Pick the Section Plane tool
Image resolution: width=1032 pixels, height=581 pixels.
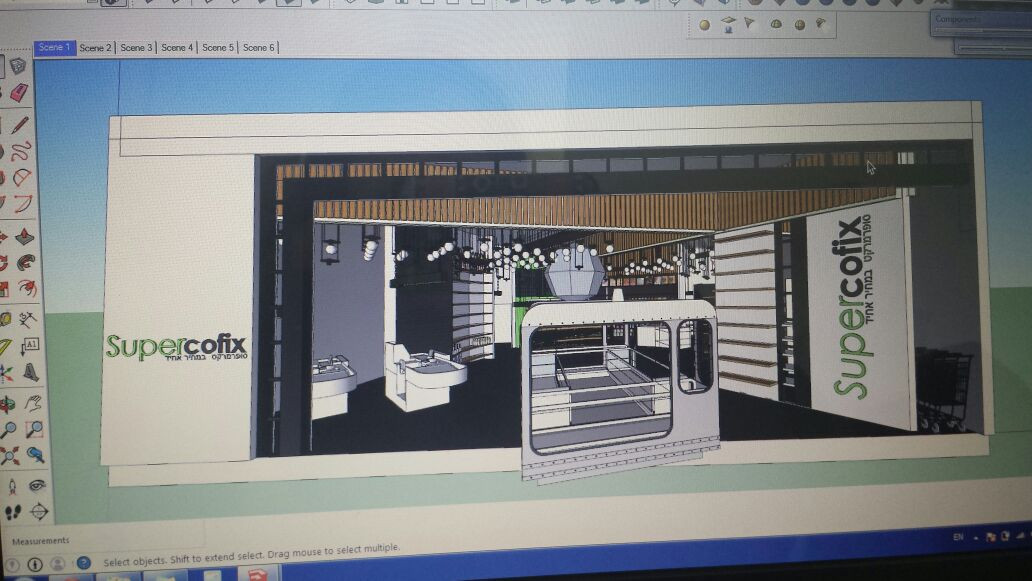tap(39, 511)
